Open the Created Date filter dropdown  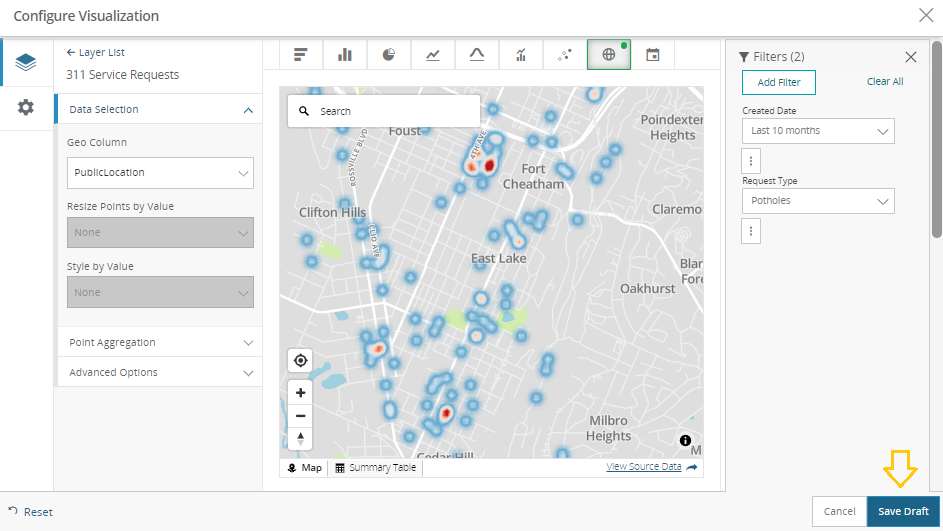click(818, 131)
